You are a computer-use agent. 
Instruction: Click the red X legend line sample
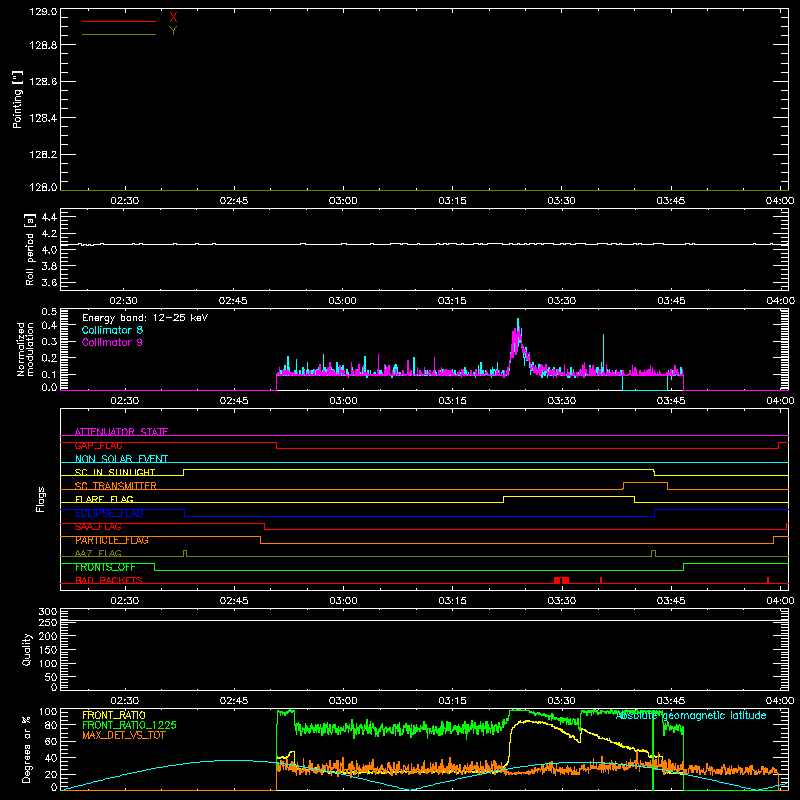[x=119, y=21]
